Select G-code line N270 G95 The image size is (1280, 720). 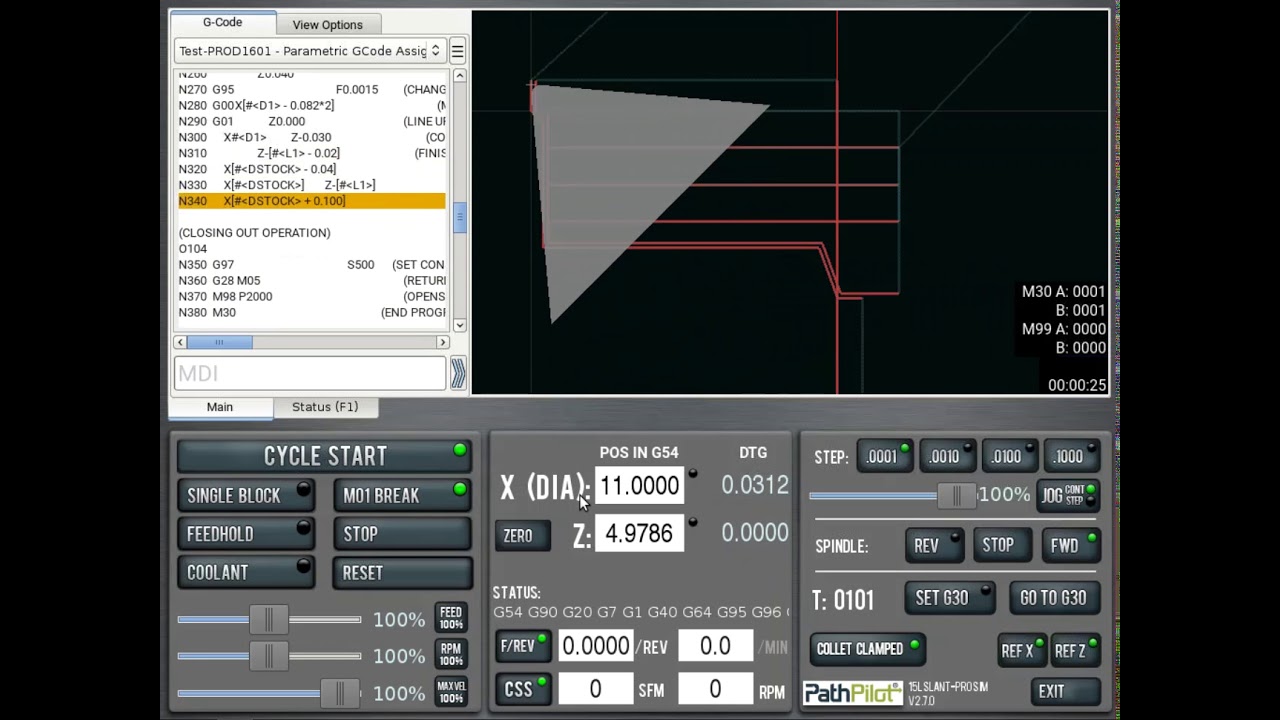tap(311, 89)
